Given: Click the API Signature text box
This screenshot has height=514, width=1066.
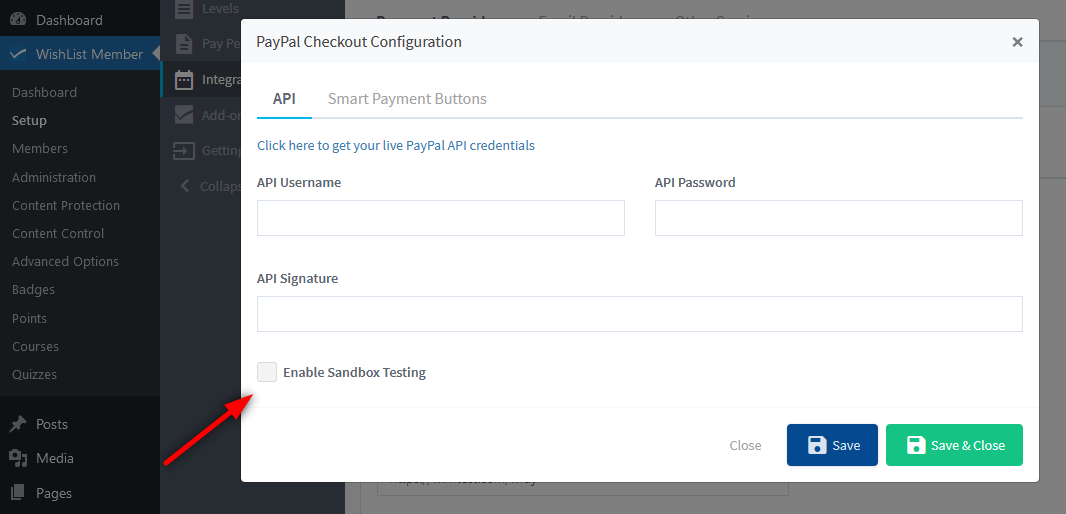Looking at the screenshot, I should coord(639,314).
